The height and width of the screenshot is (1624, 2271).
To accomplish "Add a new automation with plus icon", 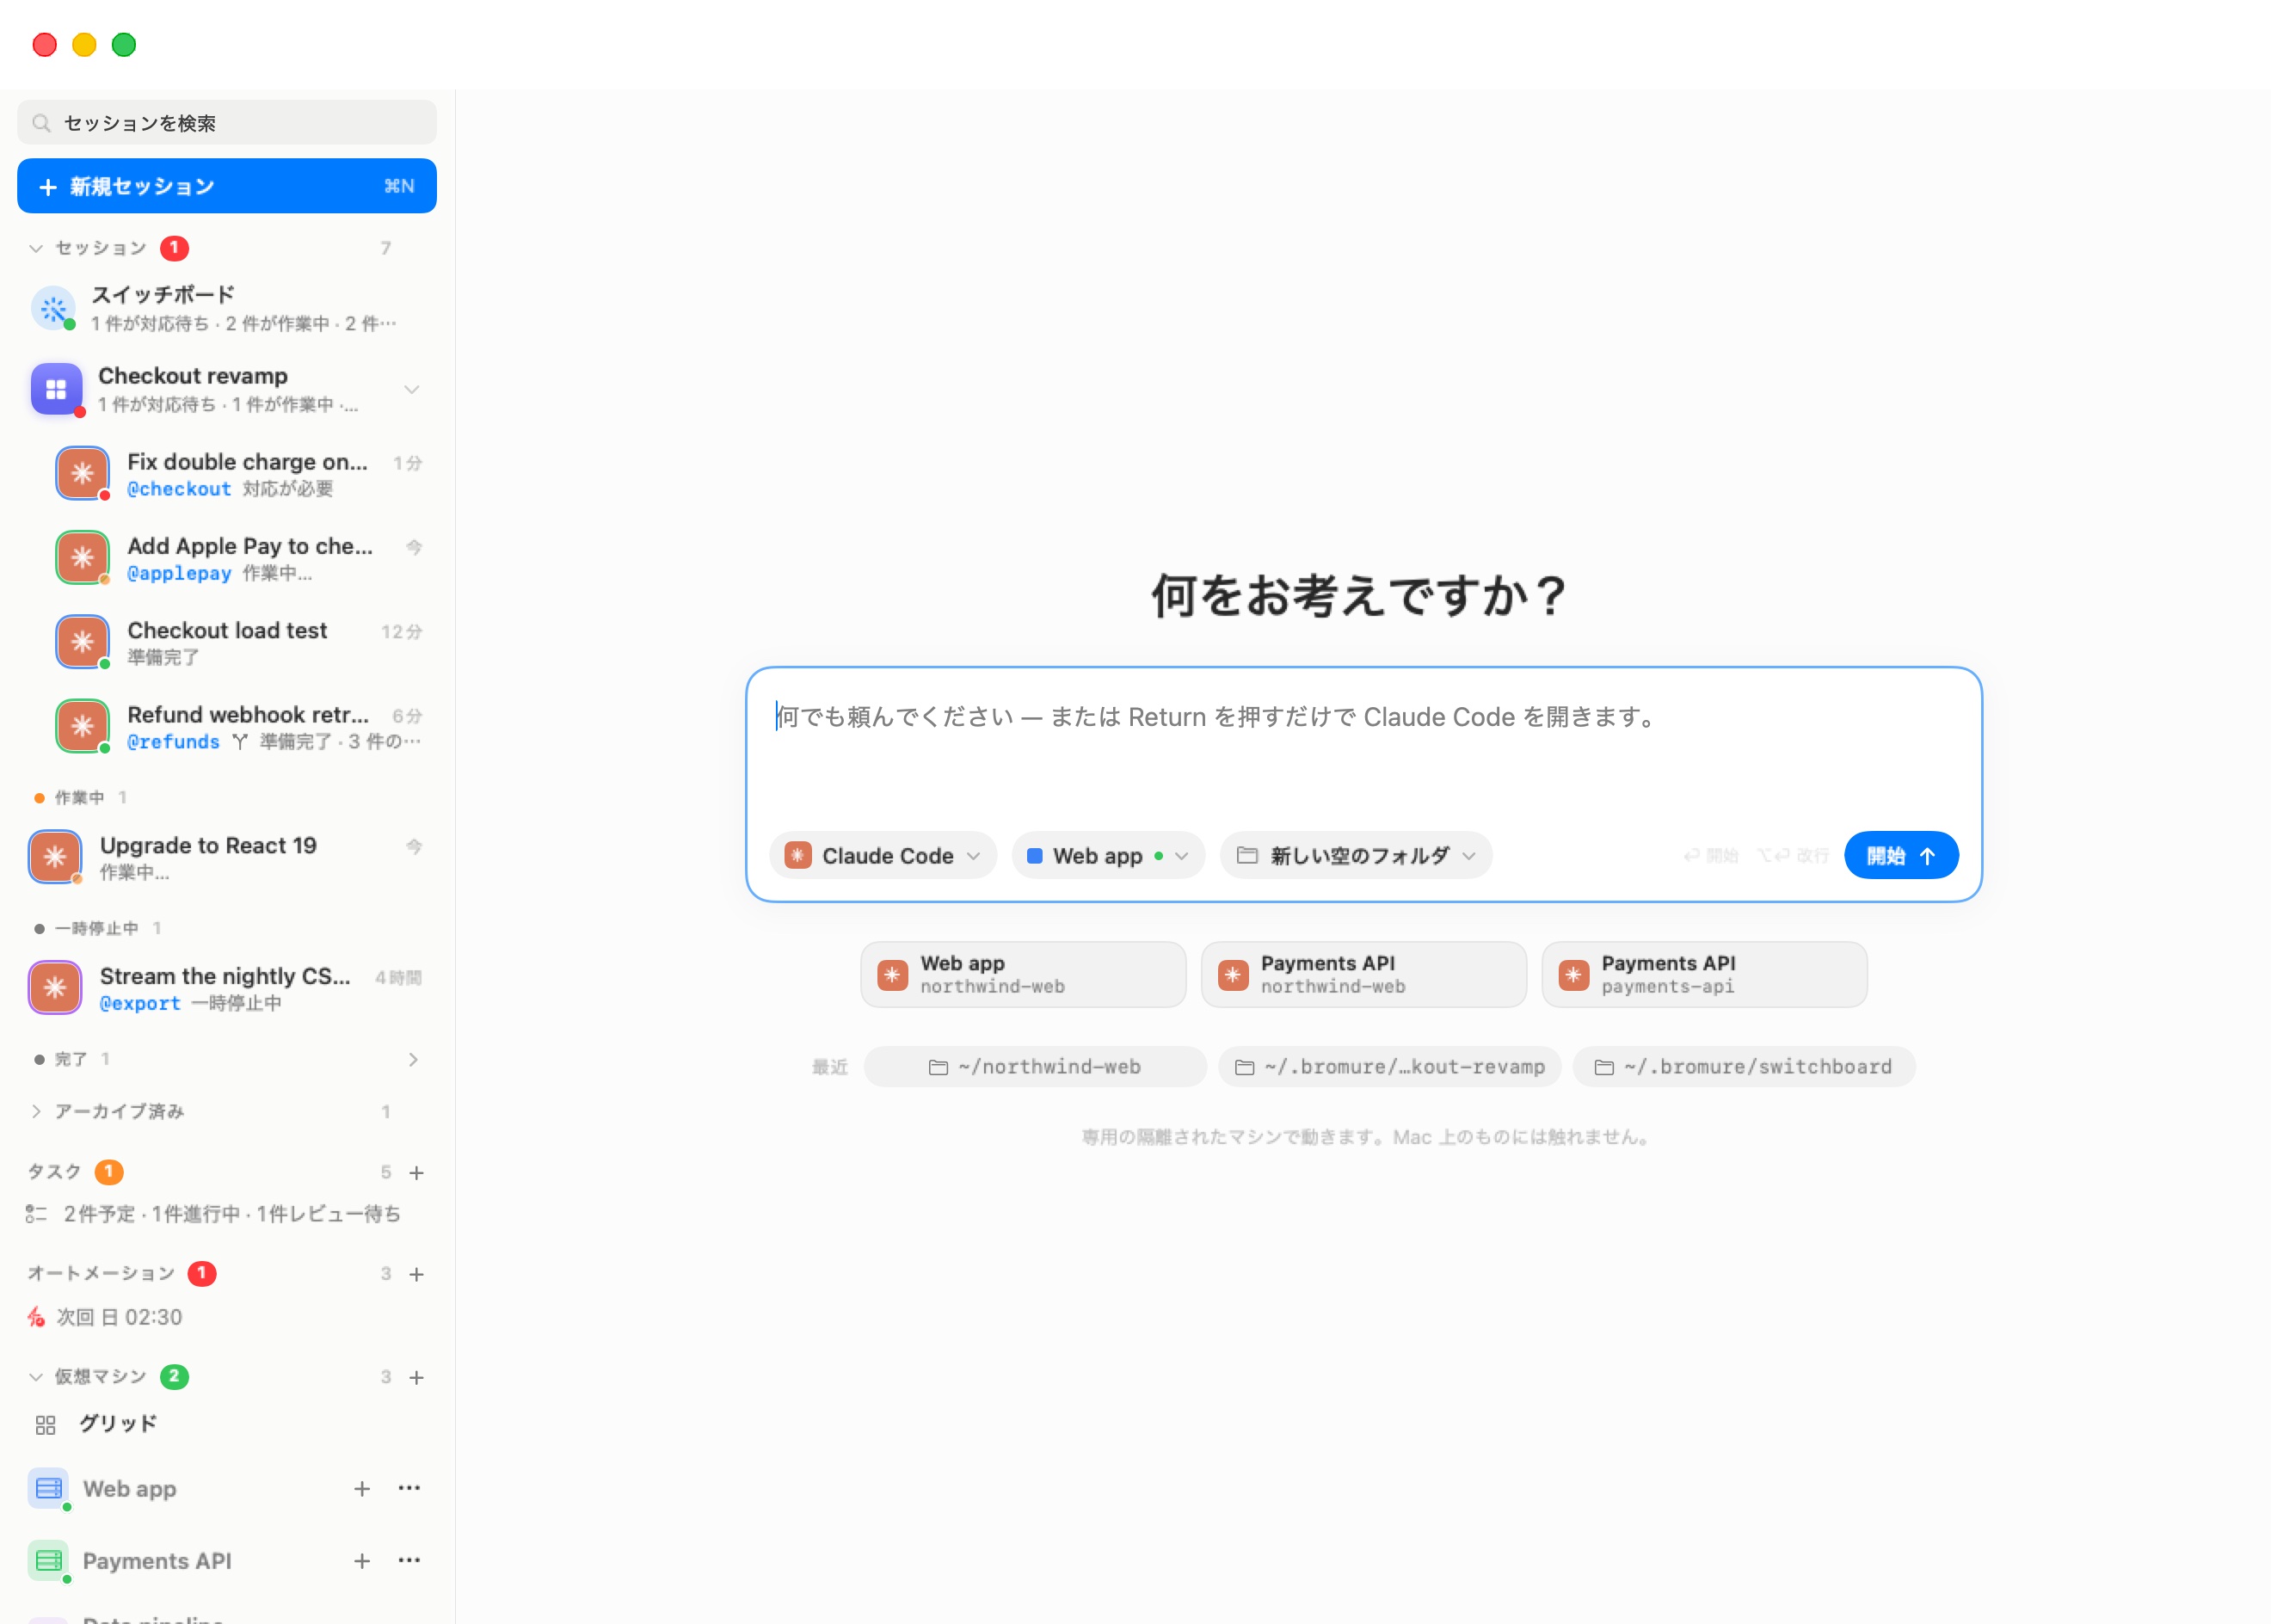I will click(417, 1274).
